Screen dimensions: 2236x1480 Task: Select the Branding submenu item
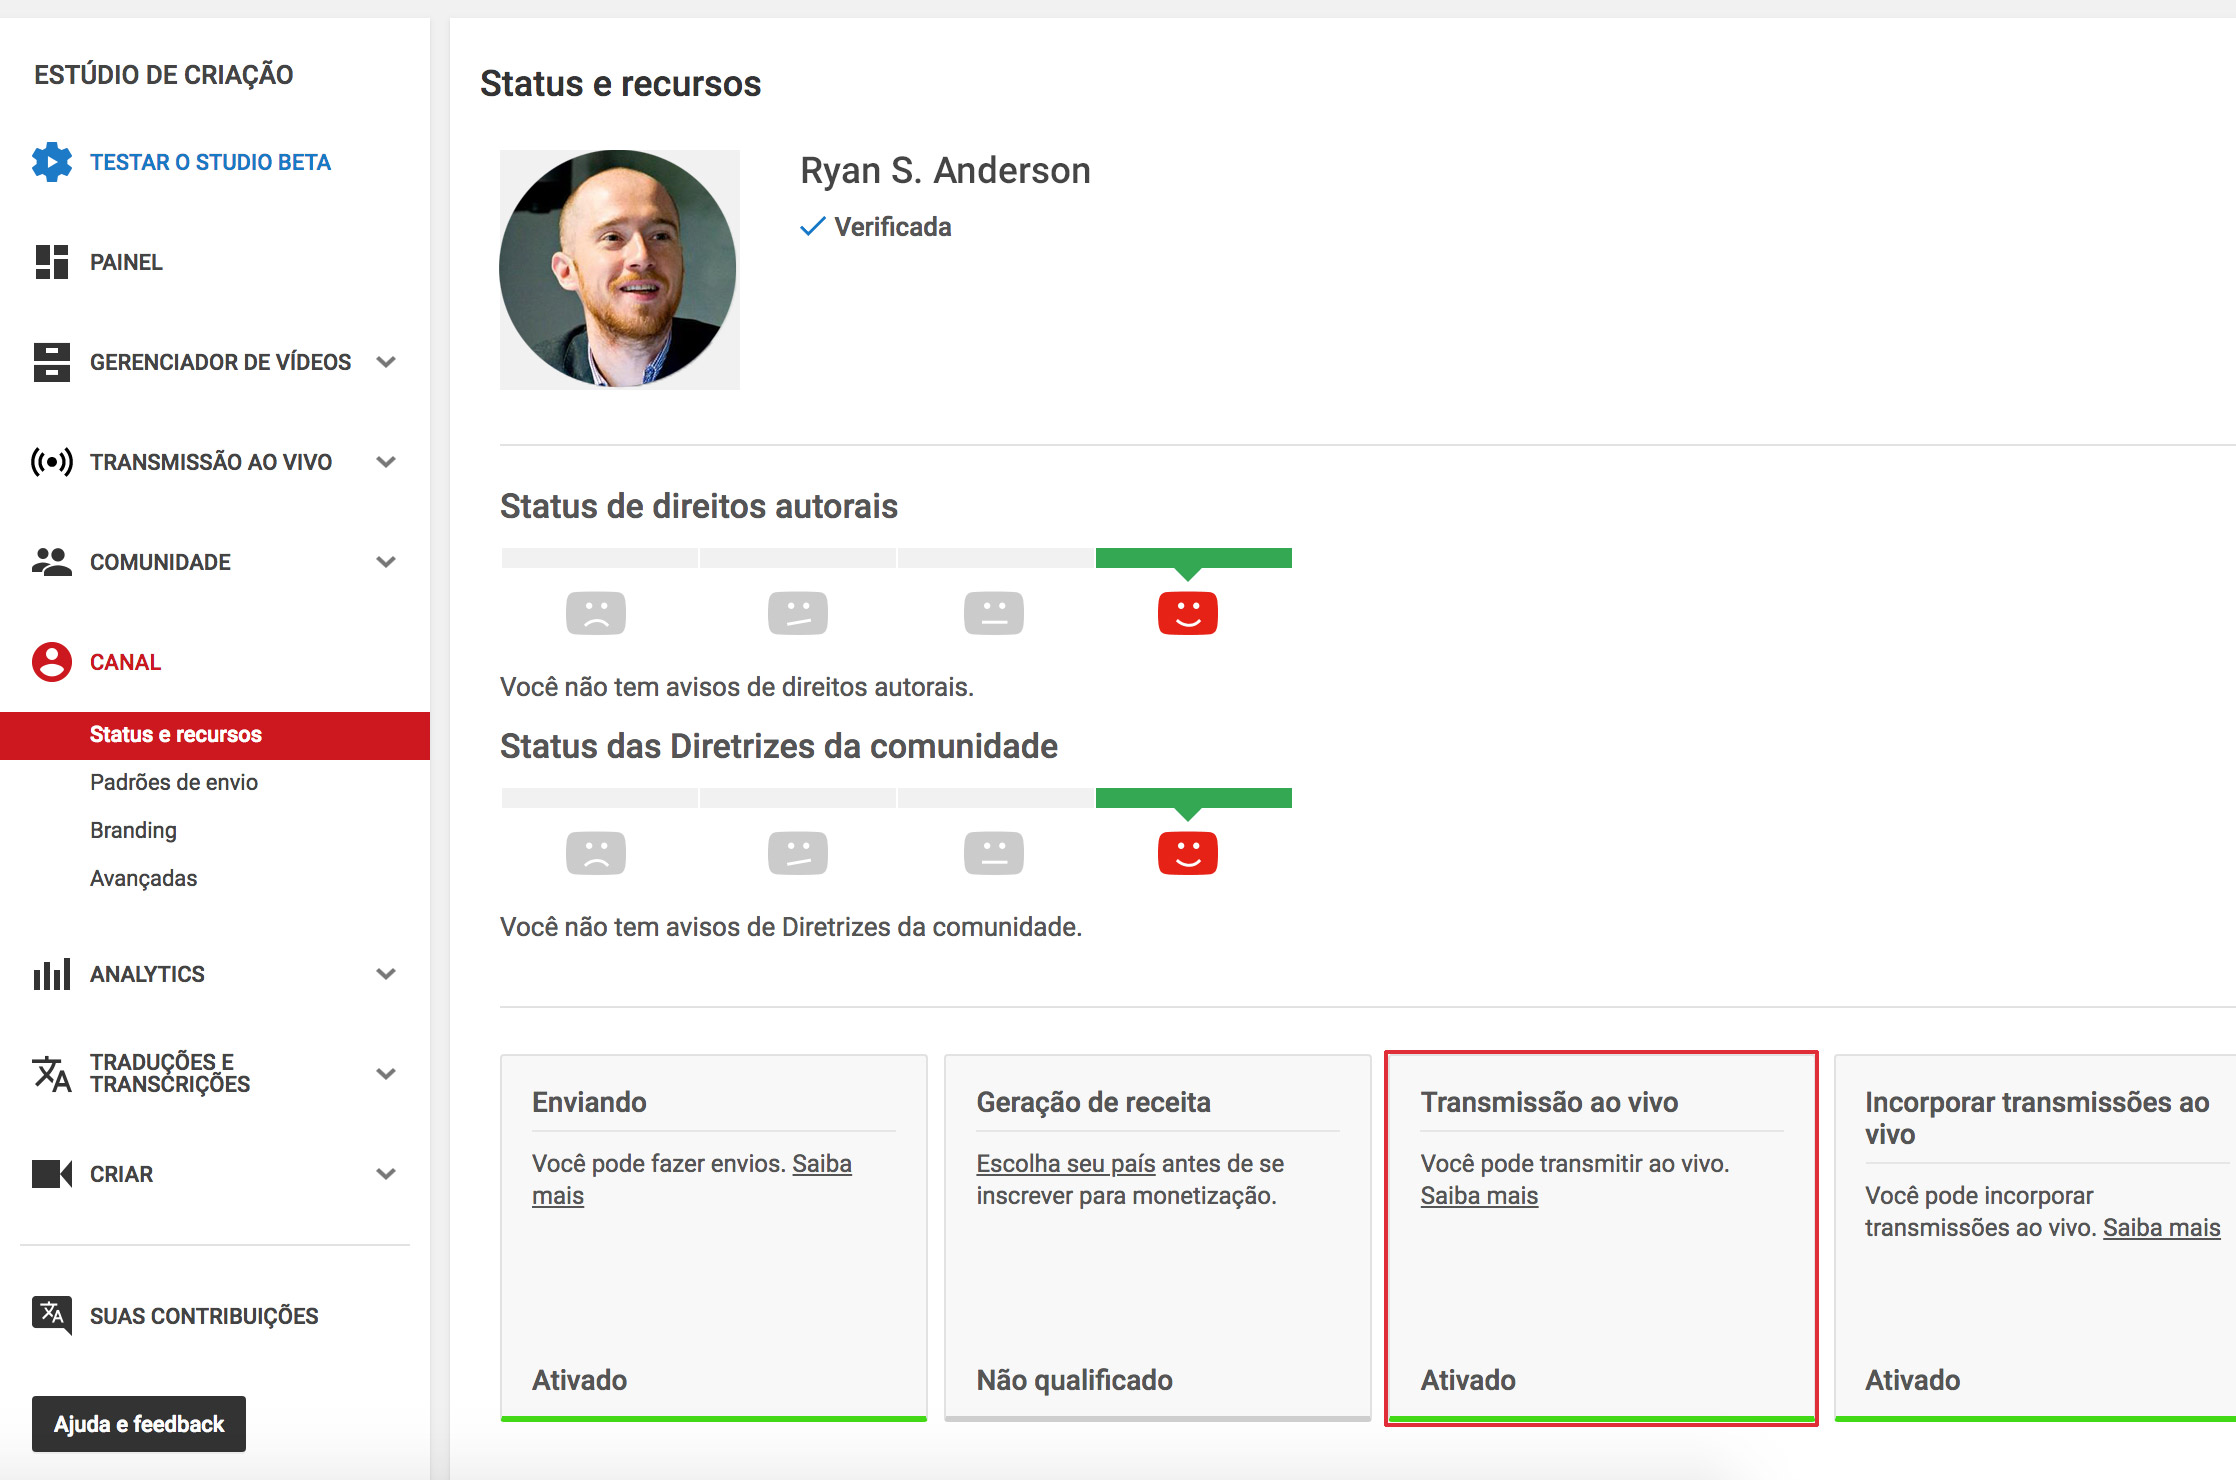click(x=133, y=830)
